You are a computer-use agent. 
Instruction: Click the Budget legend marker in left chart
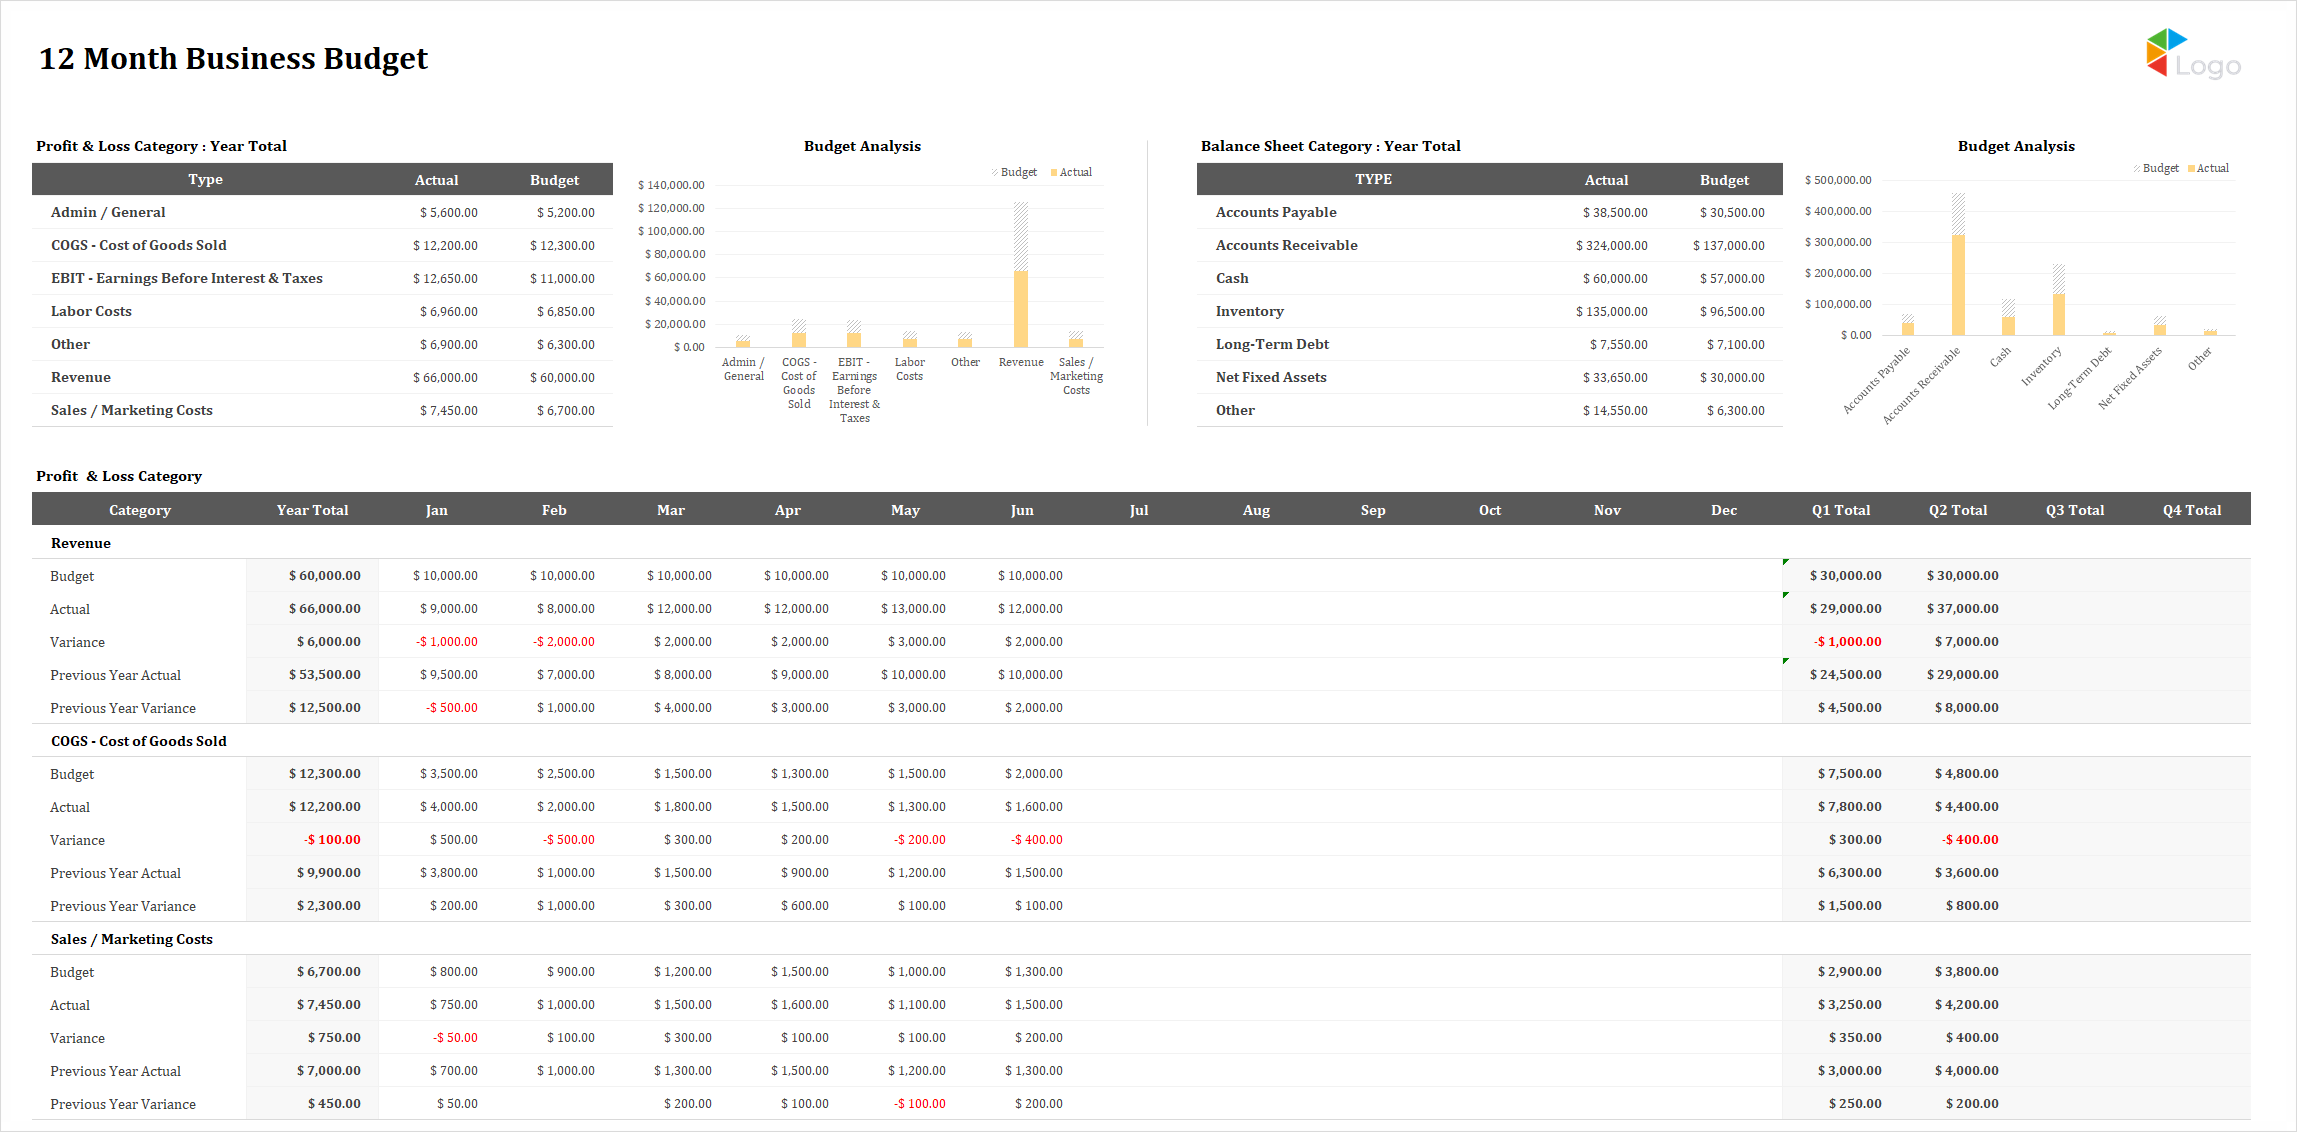pyautogui.click(x=995, y=172)
